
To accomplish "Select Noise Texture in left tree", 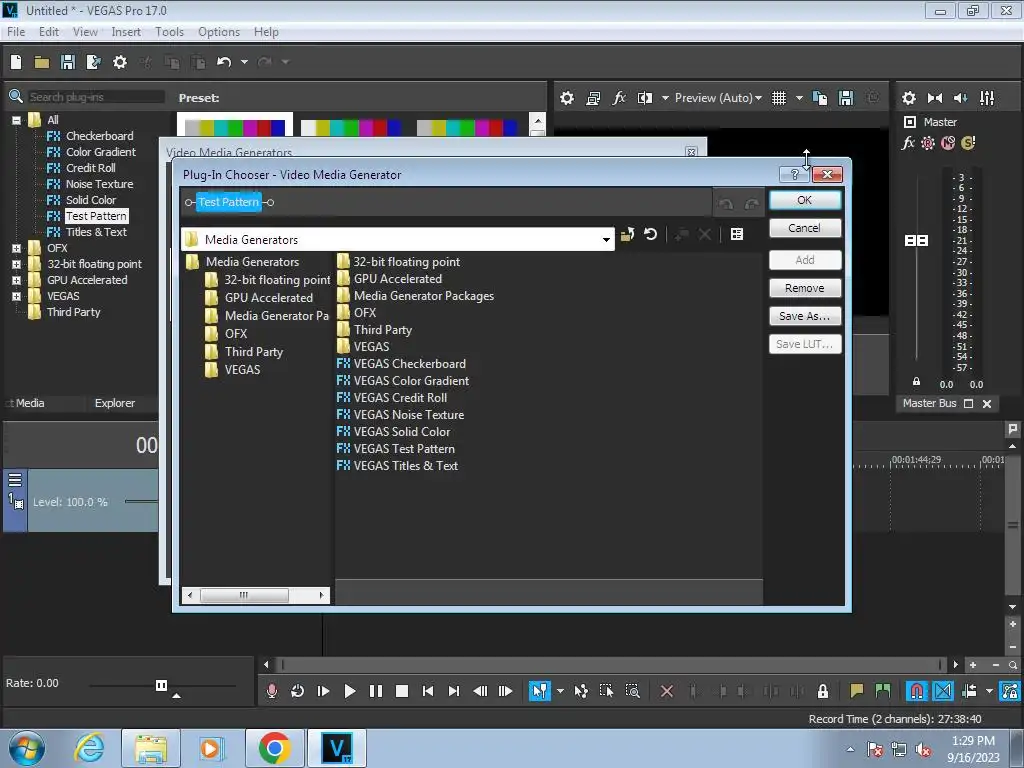I will [x=99, y=184].
